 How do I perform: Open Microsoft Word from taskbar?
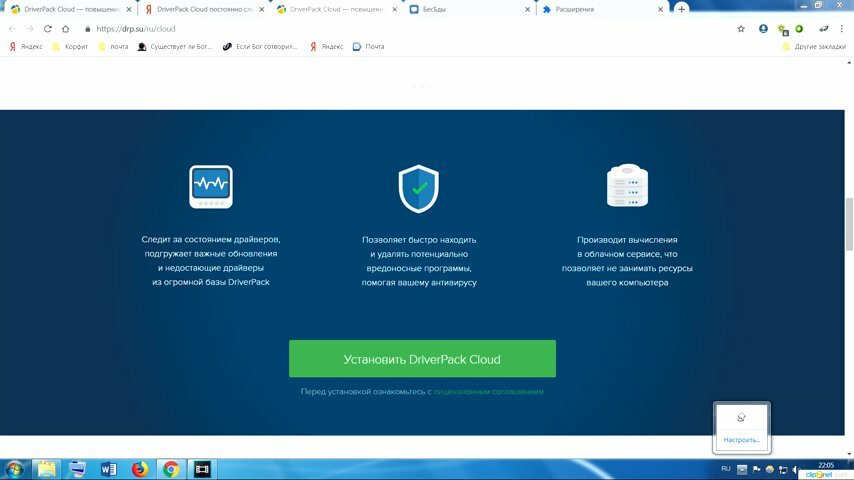point(108,469)
